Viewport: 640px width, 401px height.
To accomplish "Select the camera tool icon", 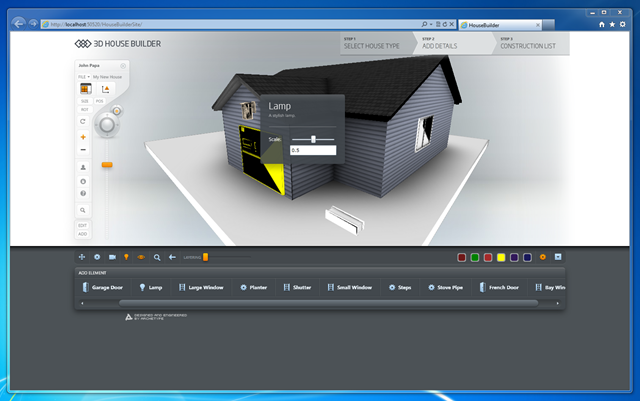I will tap(112, 257).
